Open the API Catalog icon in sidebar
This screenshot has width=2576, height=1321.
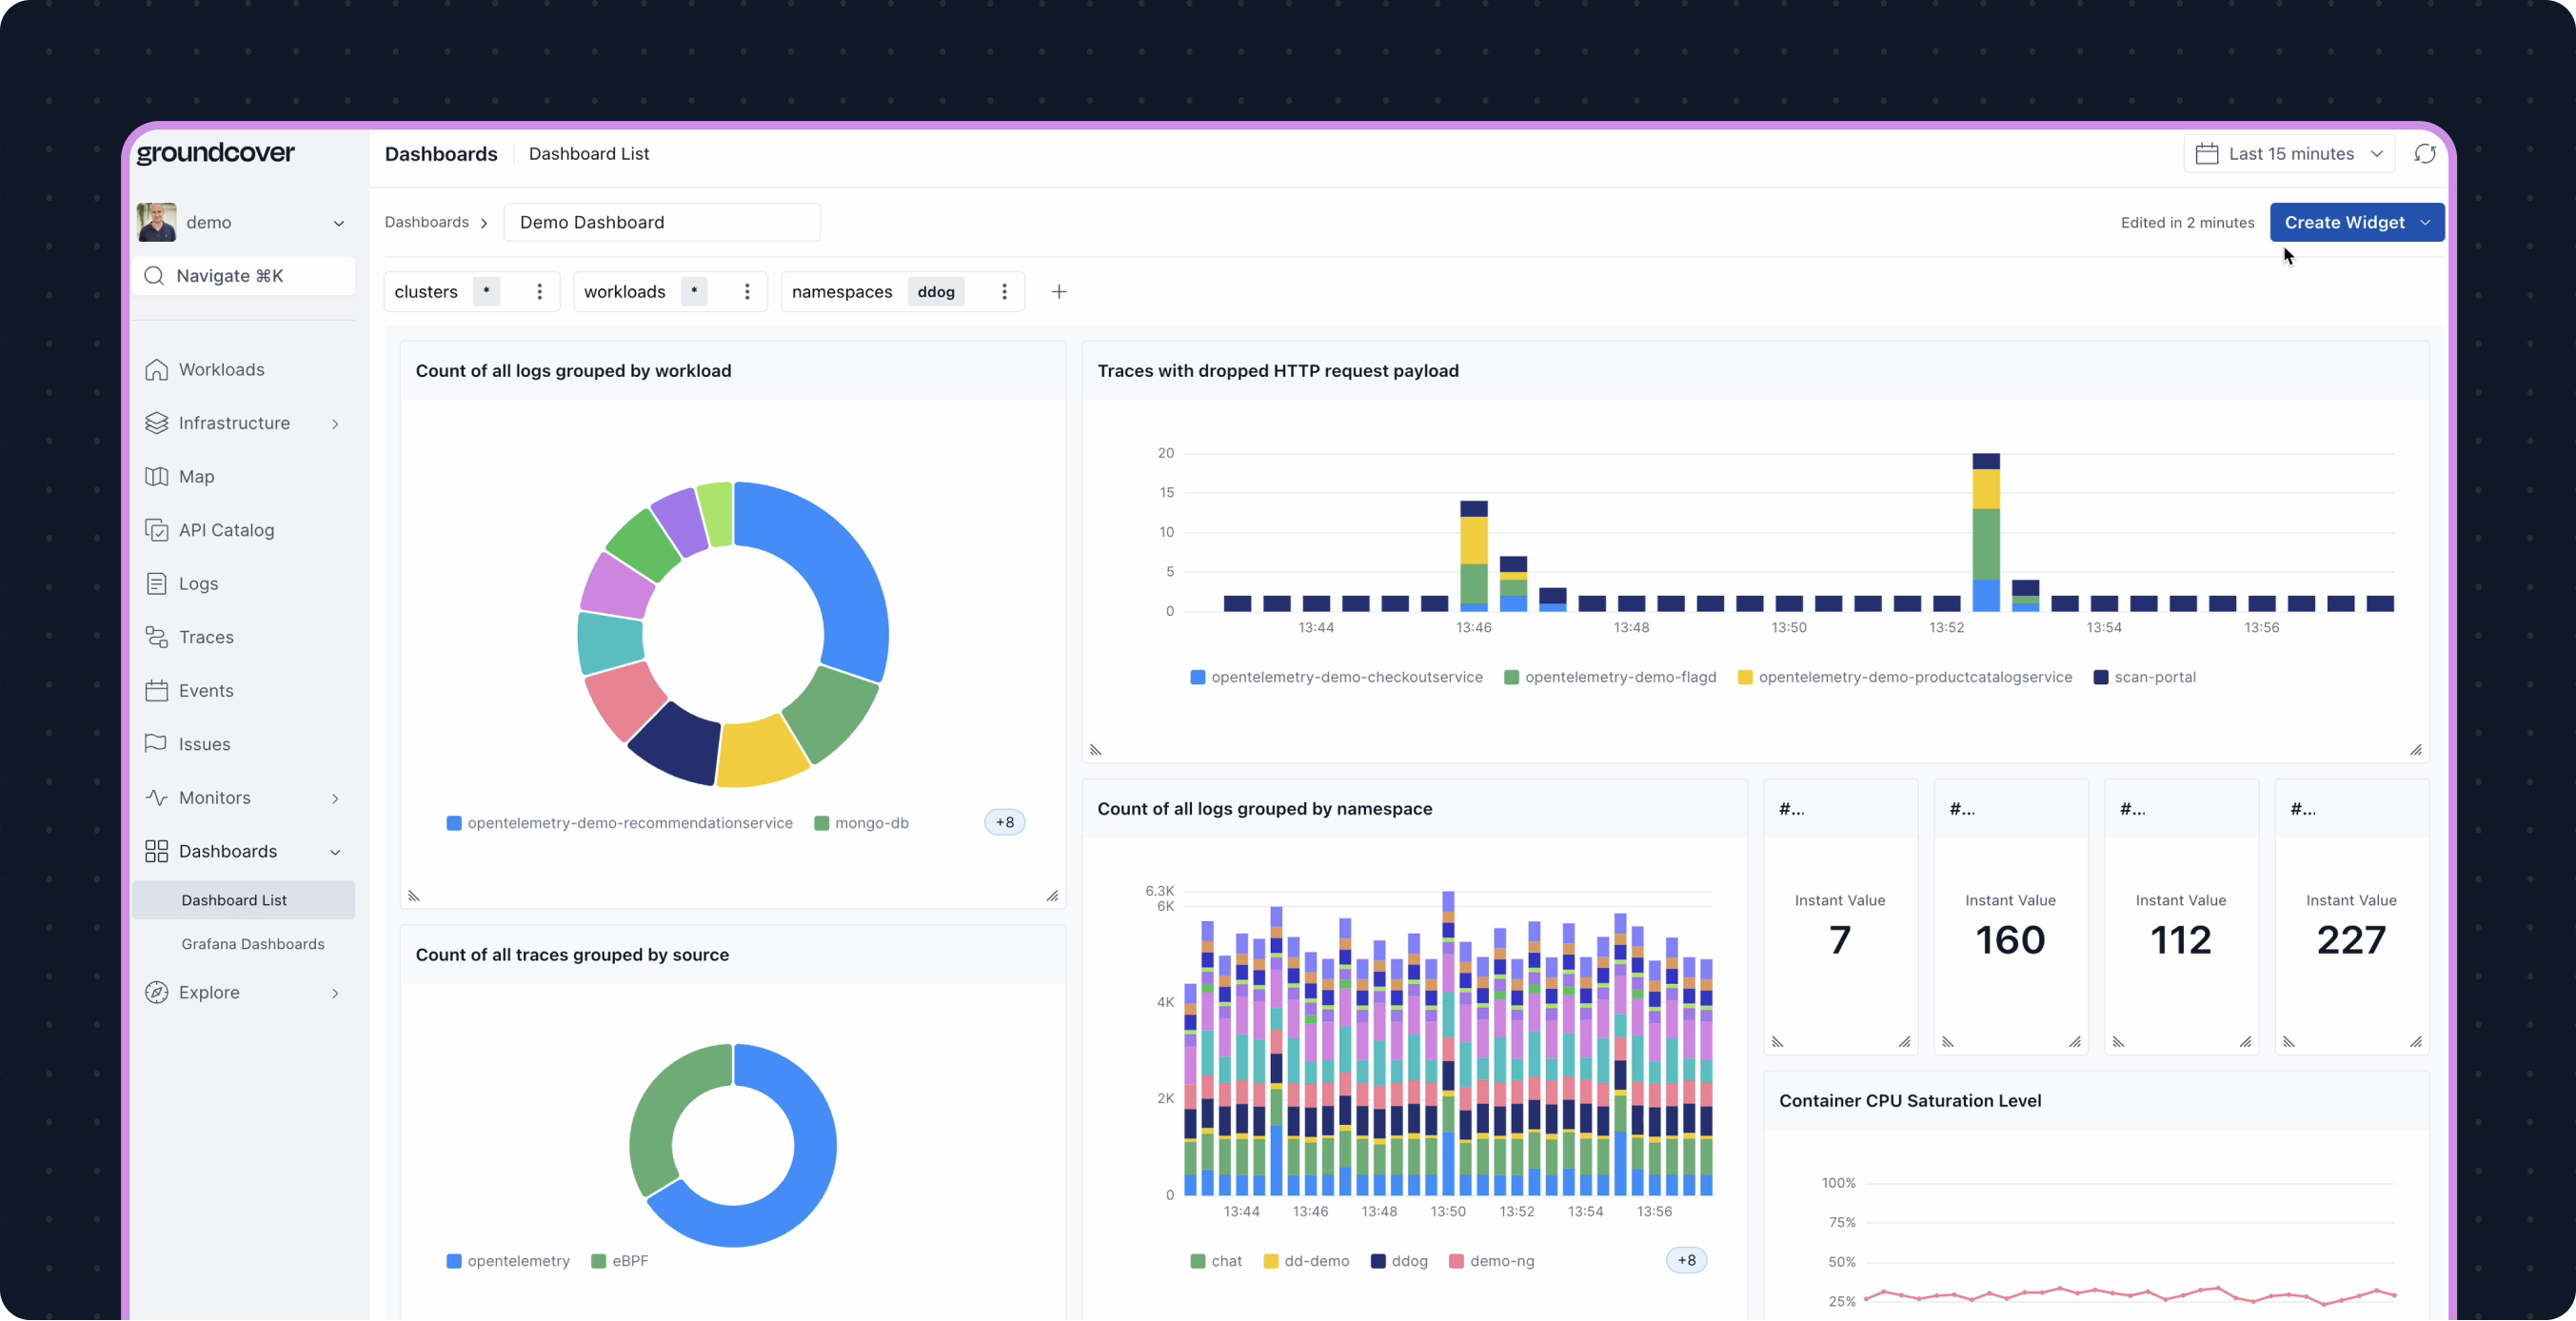tap(156, 530)
